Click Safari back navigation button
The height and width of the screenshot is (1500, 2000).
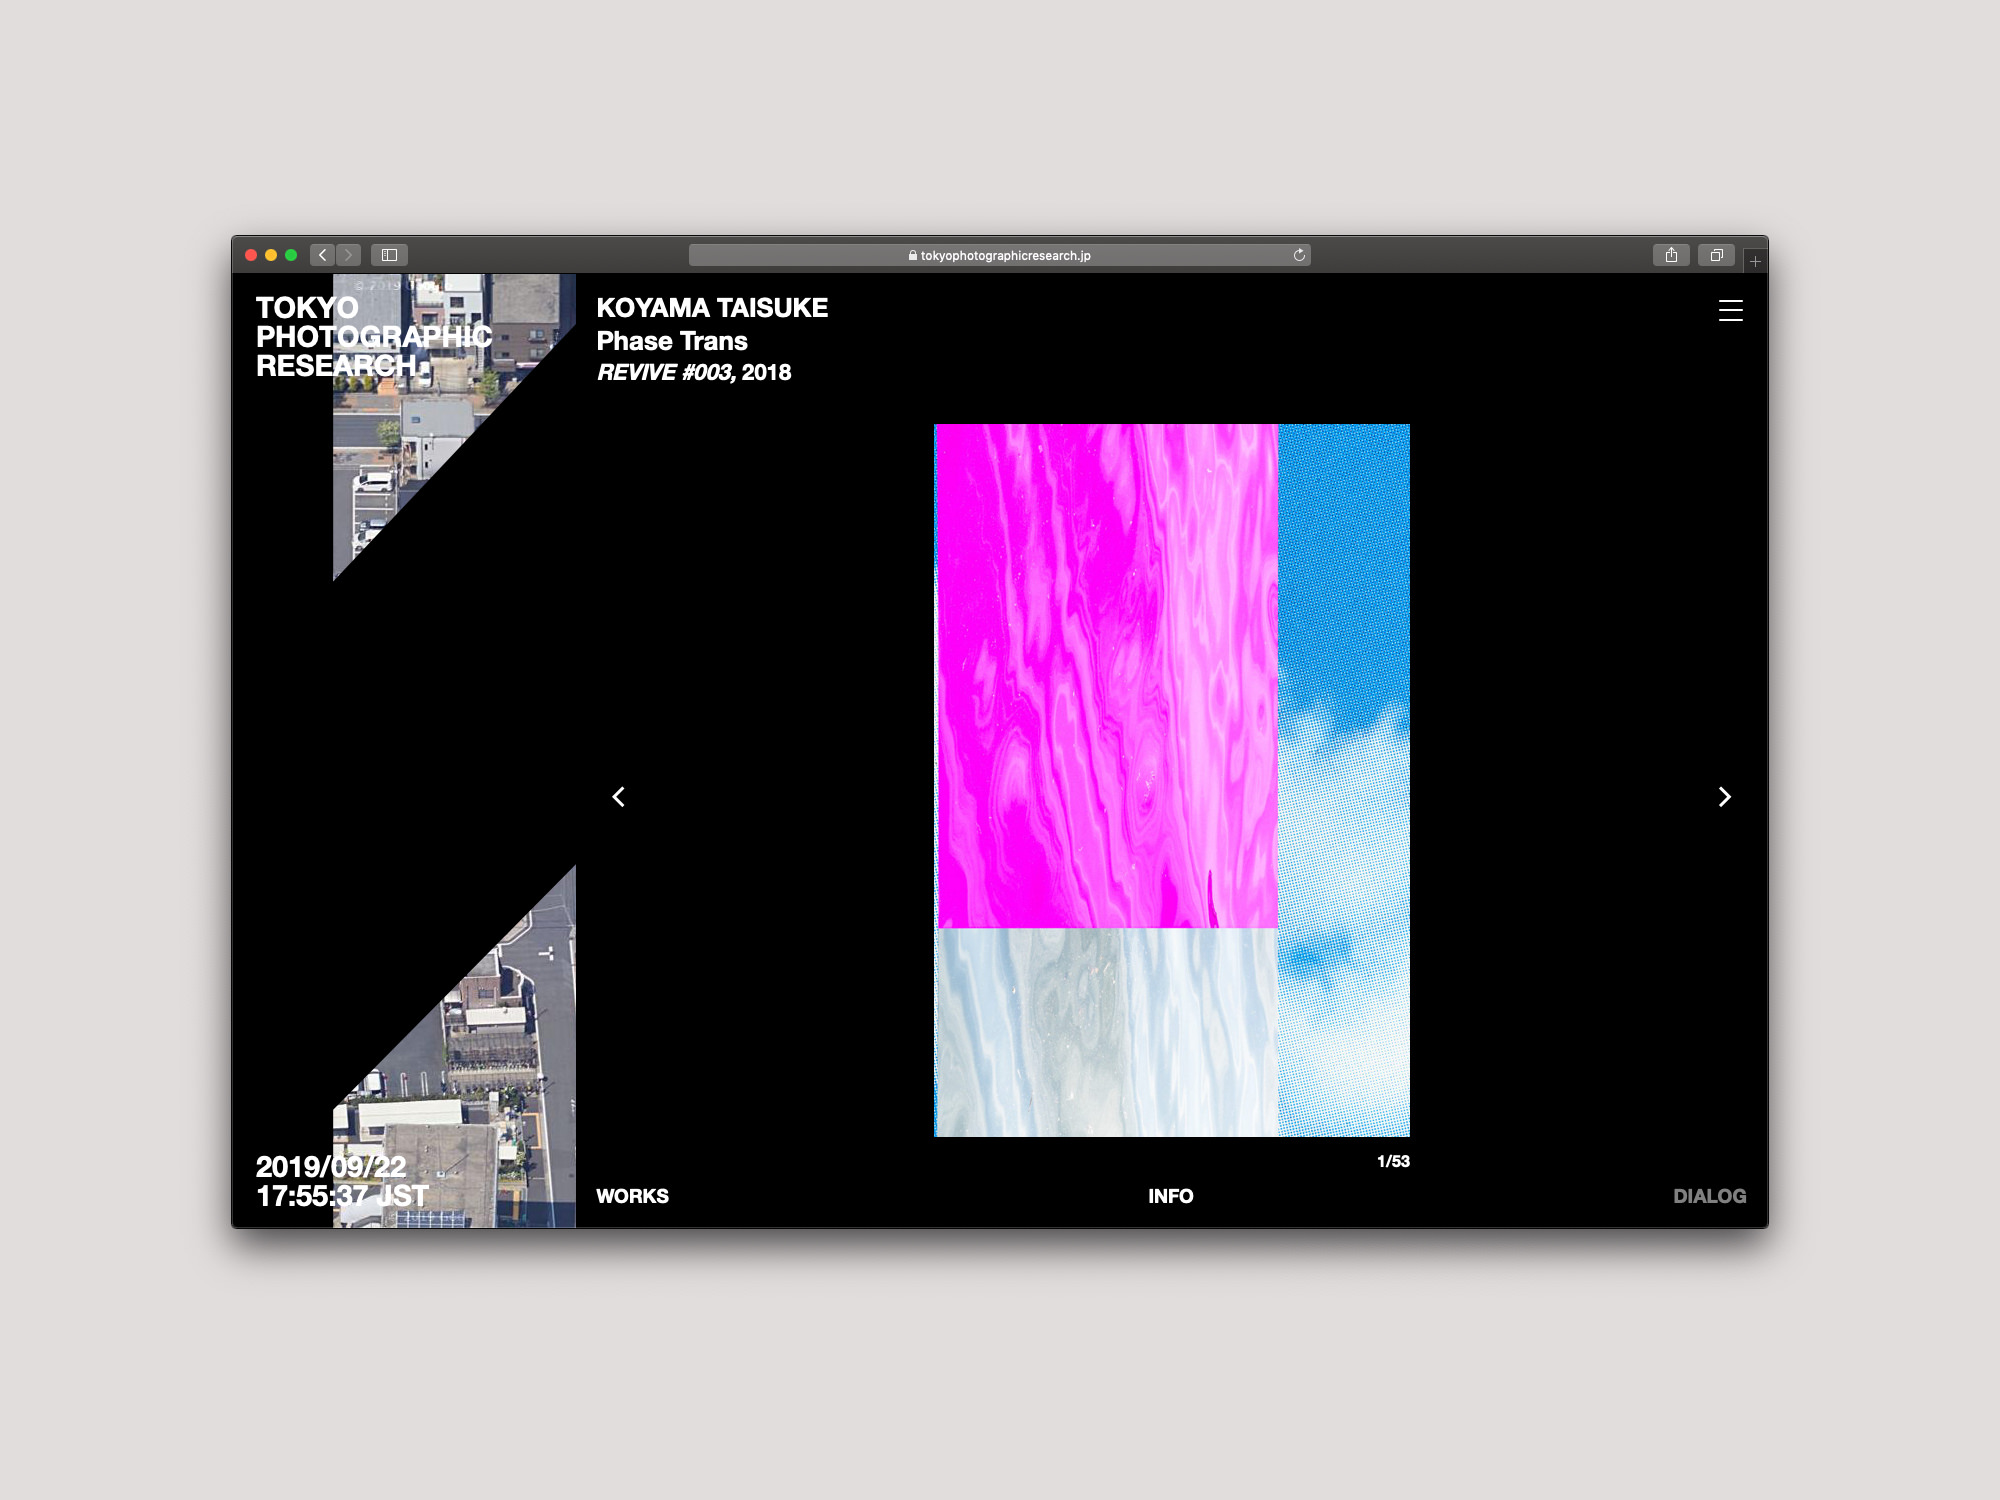pyautogui.click(x=322, y=255)
